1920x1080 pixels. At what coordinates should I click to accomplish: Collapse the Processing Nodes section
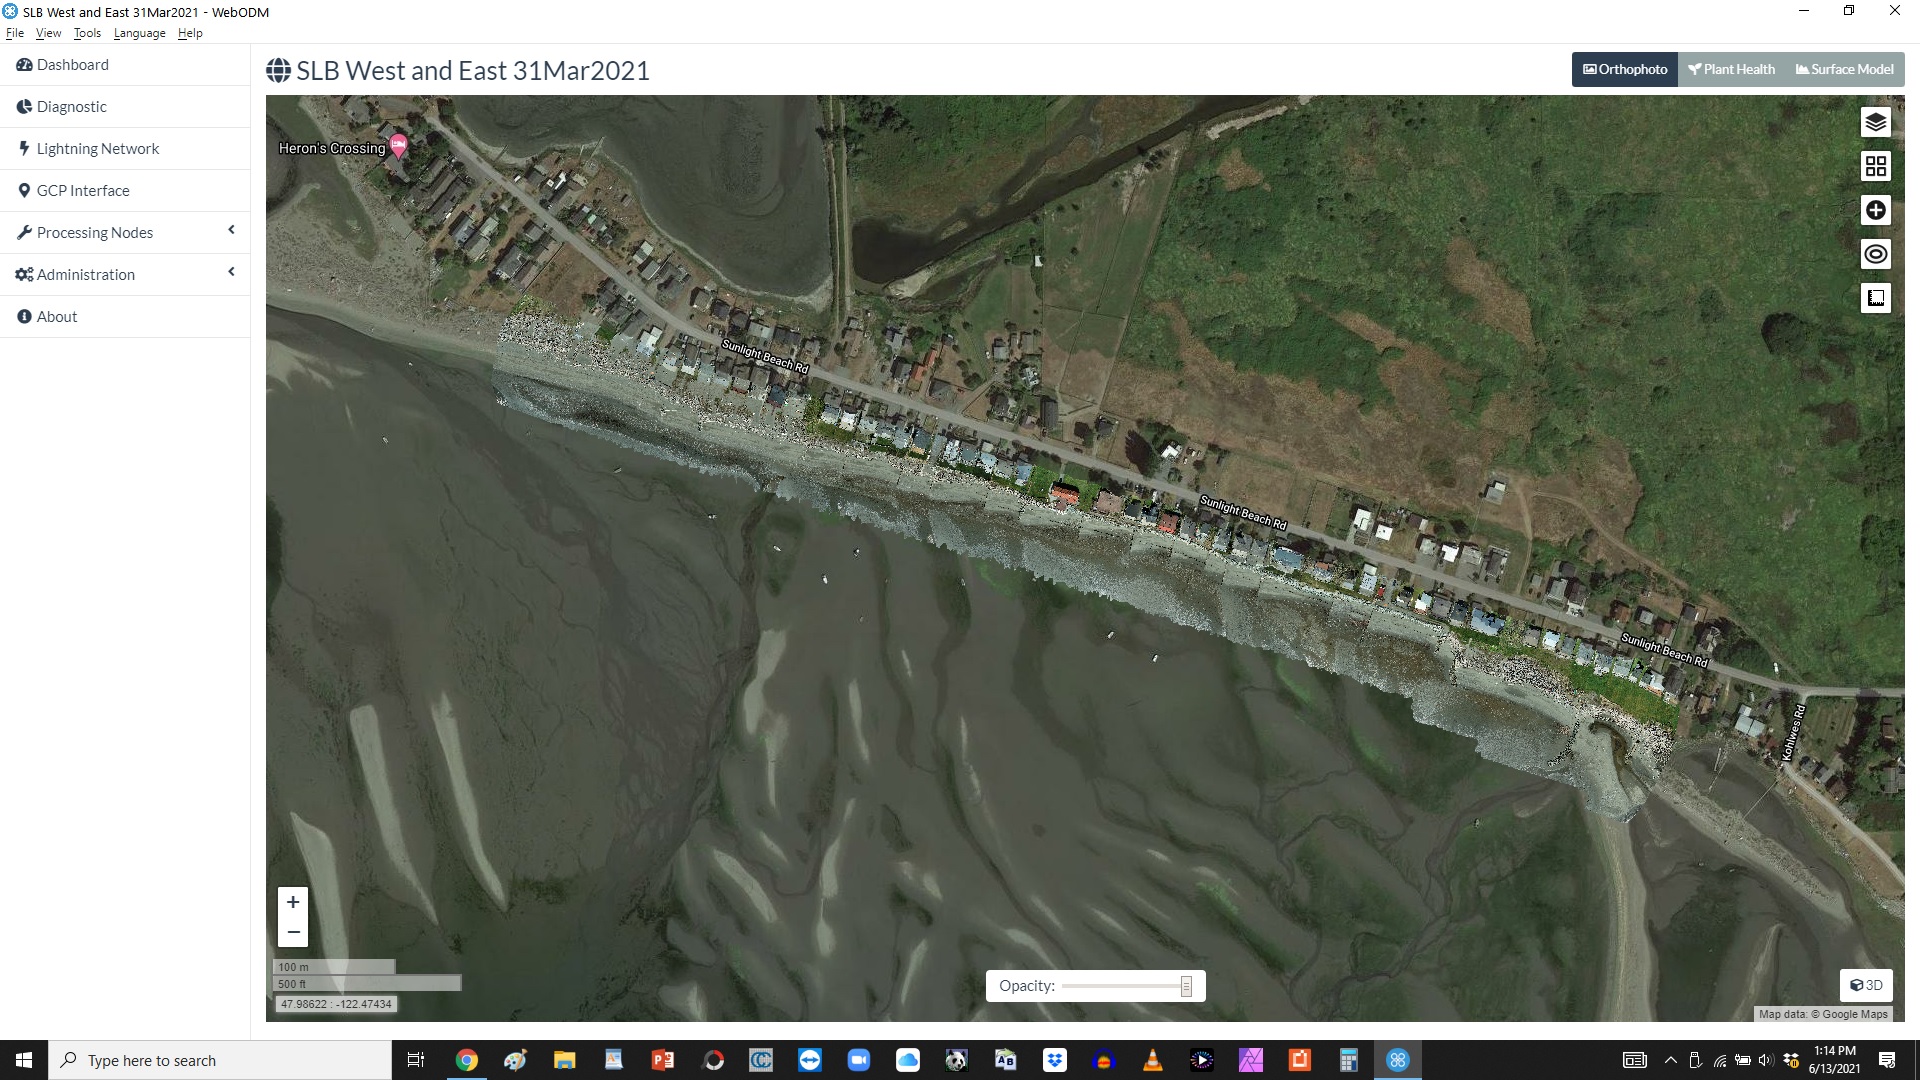[230, 231]
